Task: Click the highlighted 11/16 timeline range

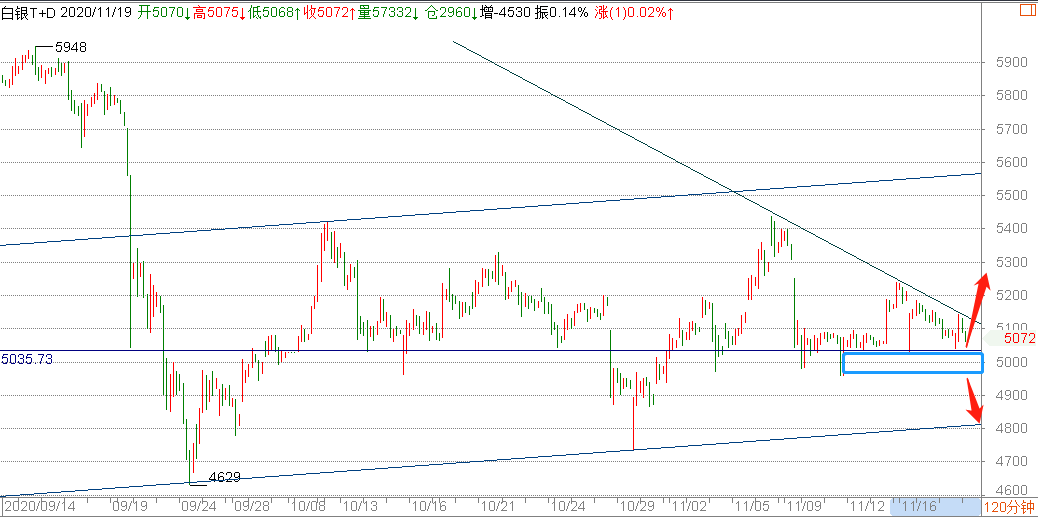Action: pyautogui.click(x=934, y=507)
